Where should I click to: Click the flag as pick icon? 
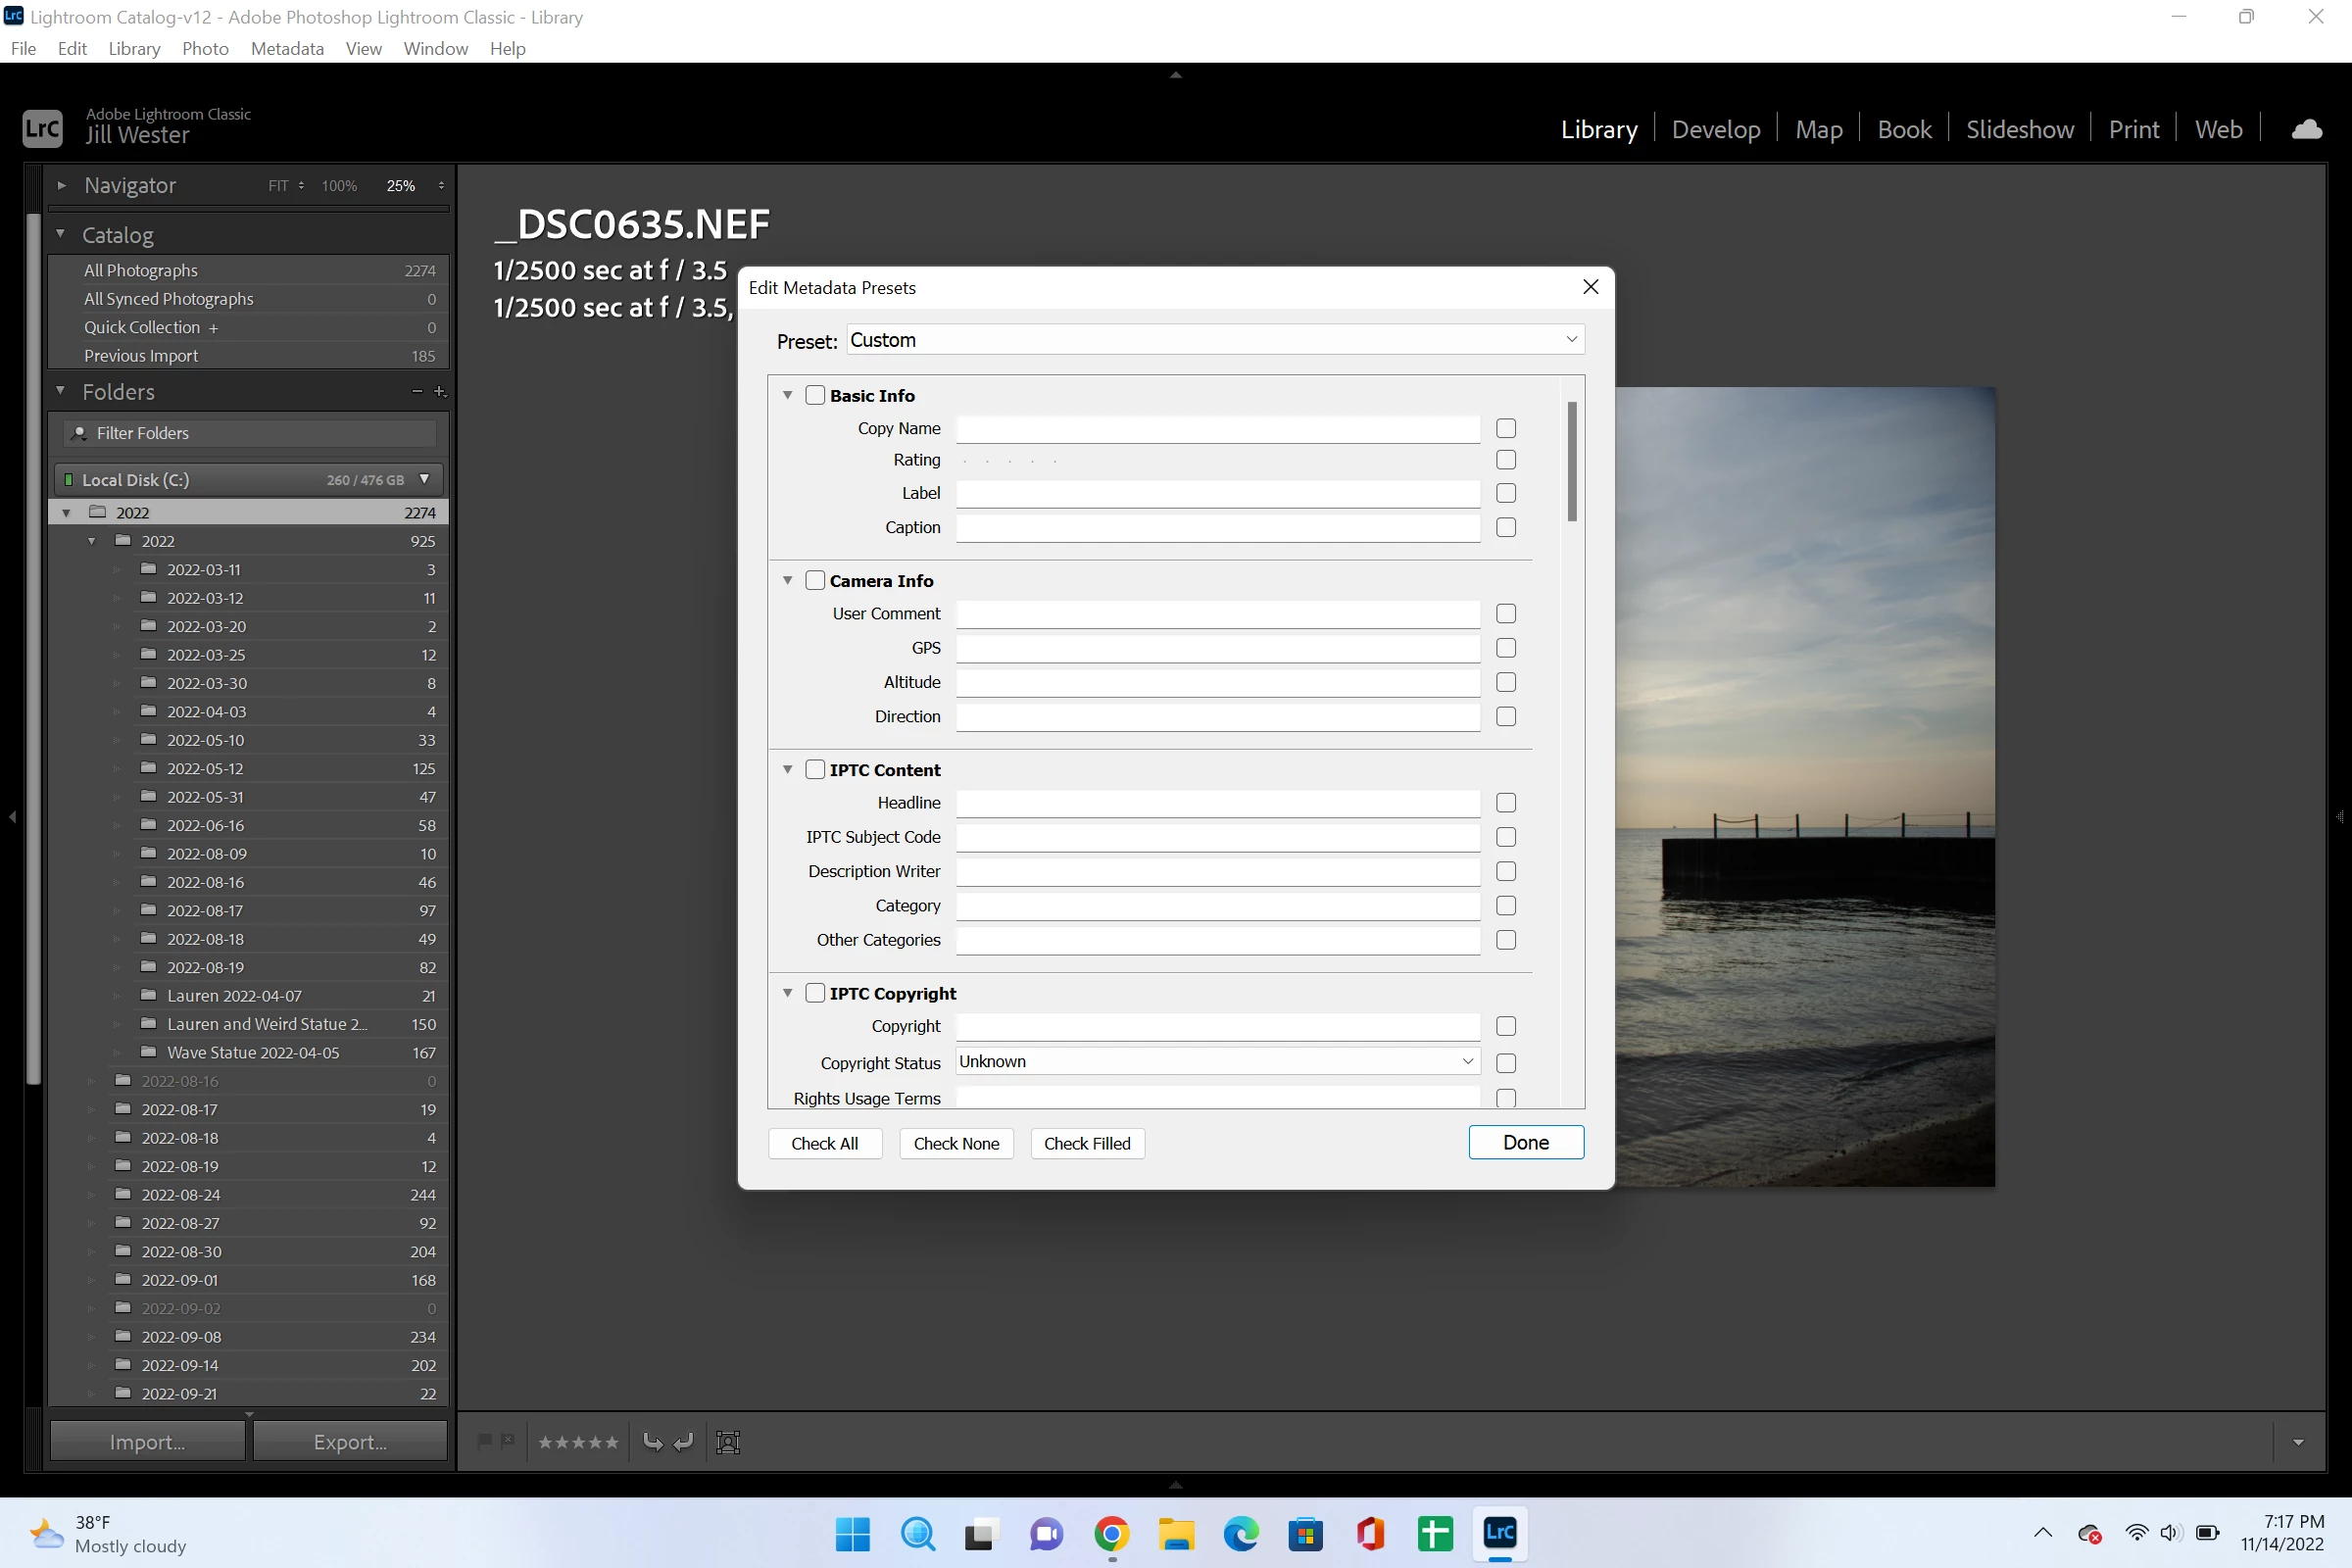(x=485, y=1441)
